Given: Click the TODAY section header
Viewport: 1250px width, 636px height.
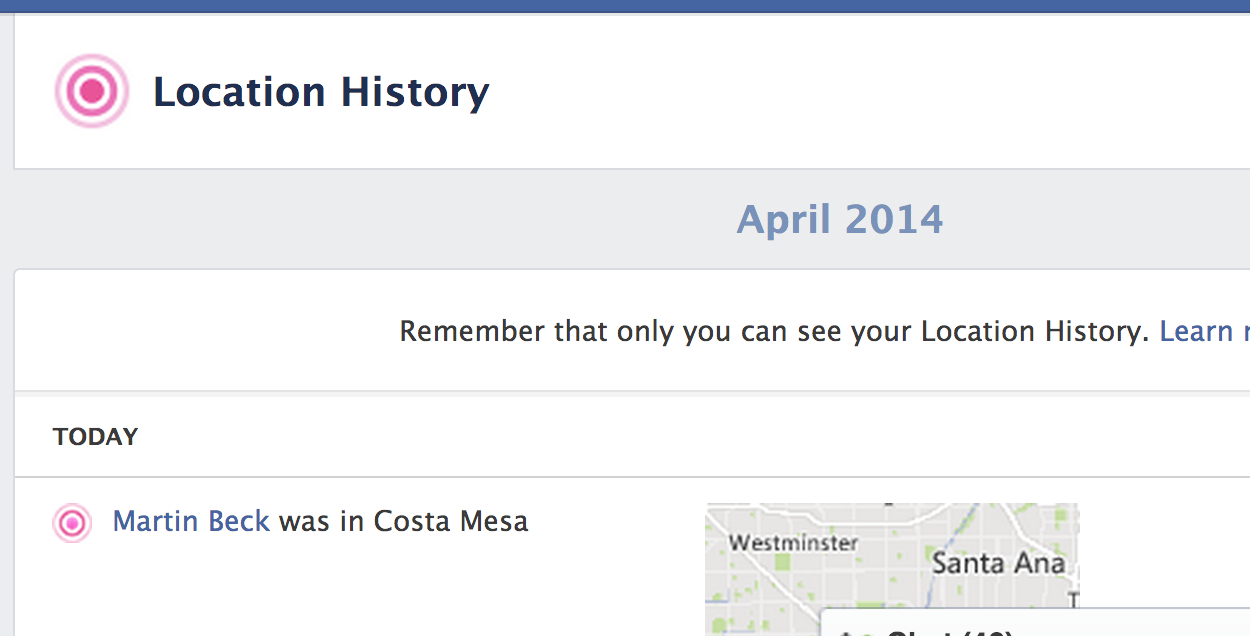Looking at the screenshot, I should pyautogui.click(x=96, y=437).
